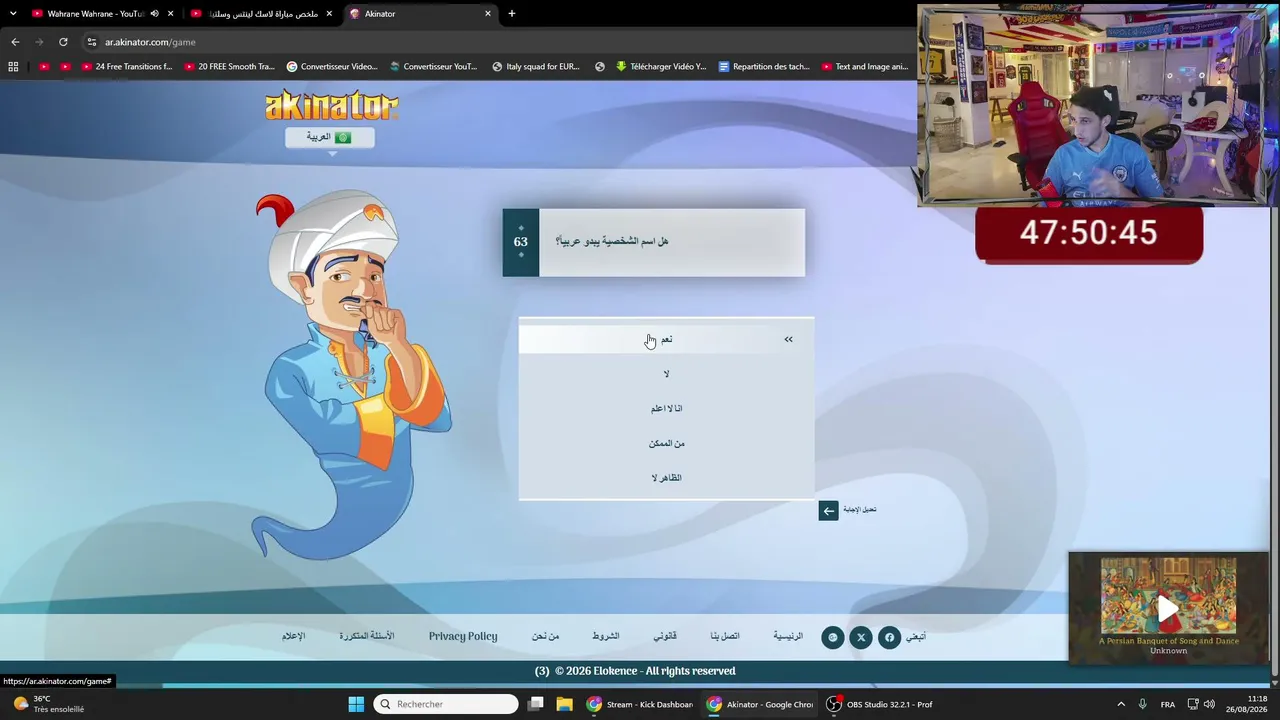The width and height of the screenshot is (1280, 720).
Task: Open the Facebook social icon in footer
Action: pos(889,637)
